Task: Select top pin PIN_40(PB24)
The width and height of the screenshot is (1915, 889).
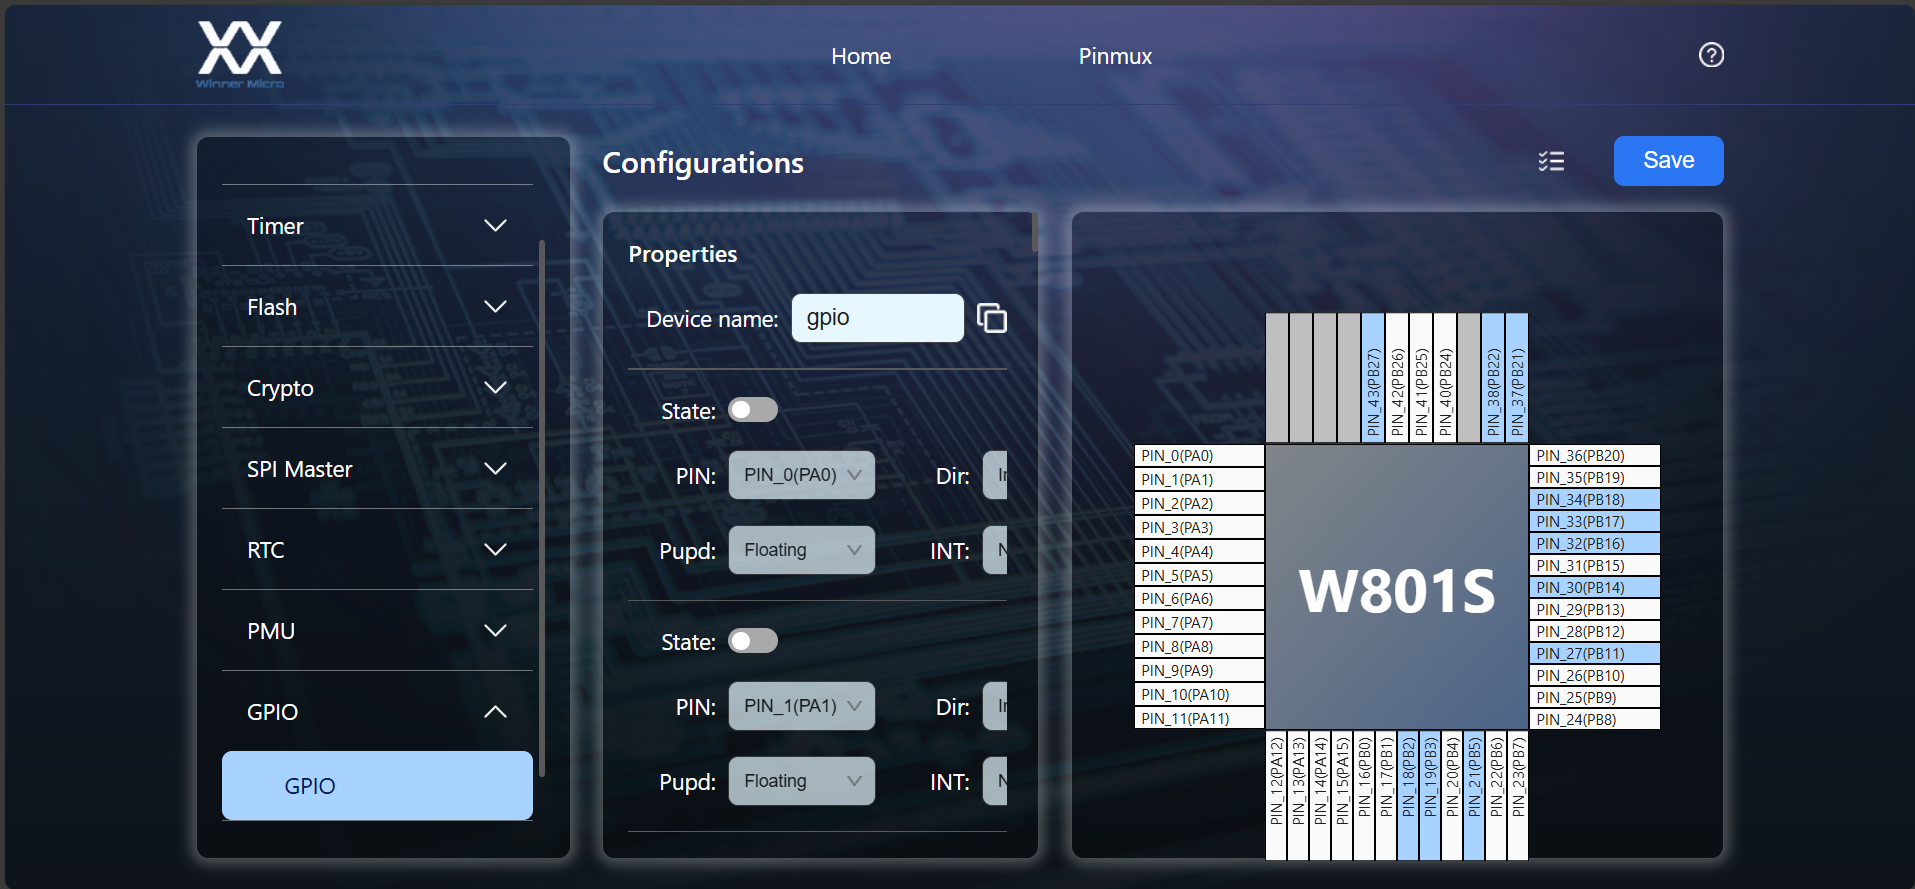Action: pos(1445,378)
